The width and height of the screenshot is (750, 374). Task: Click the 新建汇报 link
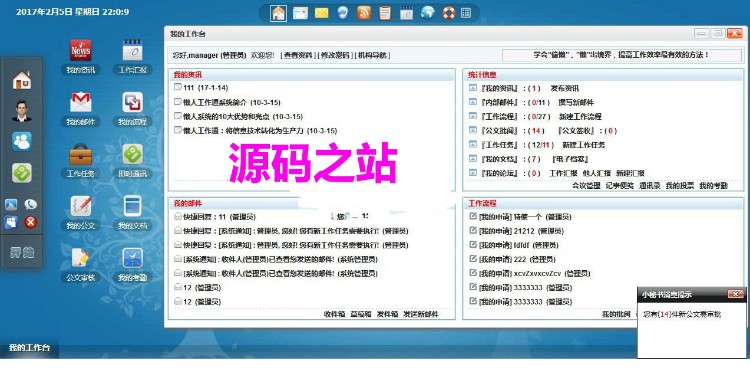(x=630, y=173)
